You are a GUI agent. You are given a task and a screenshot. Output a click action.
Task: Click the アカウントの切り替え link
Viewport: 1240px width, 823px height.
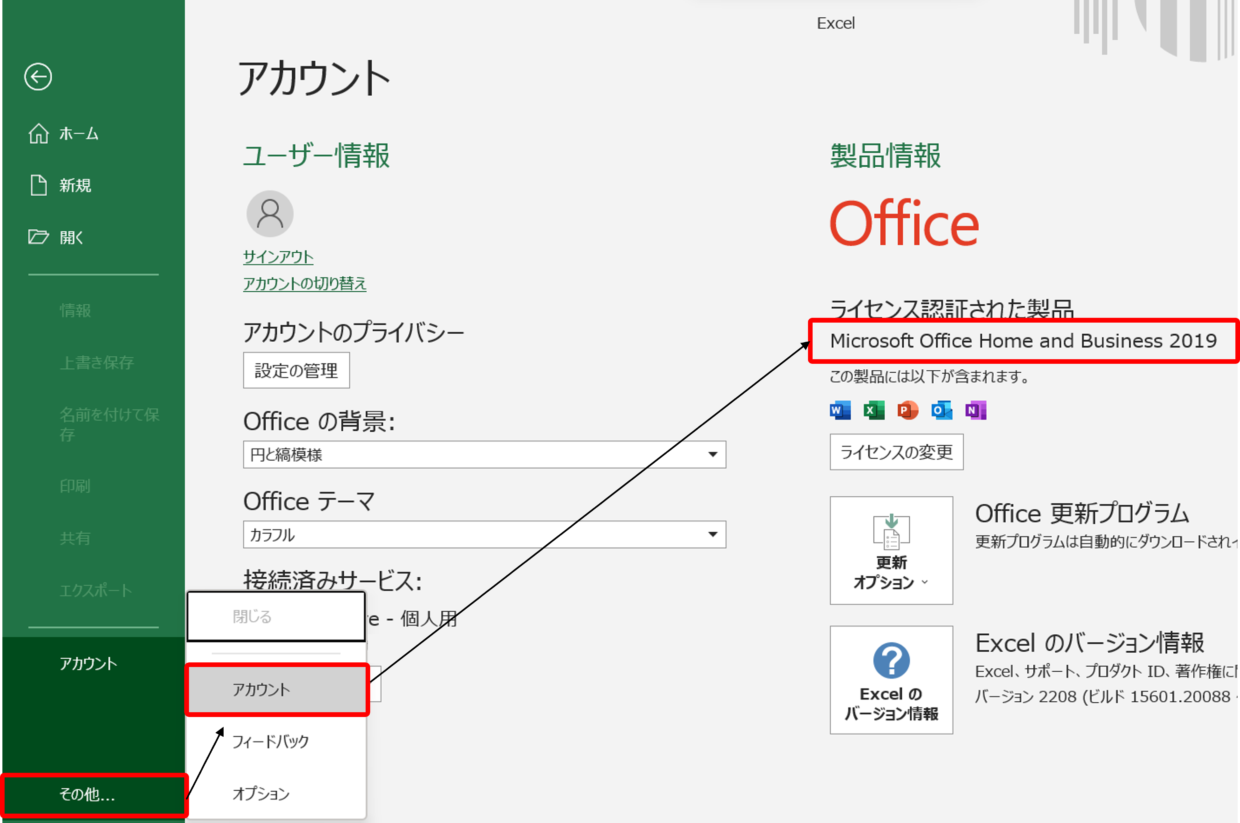tap(305, 284)
